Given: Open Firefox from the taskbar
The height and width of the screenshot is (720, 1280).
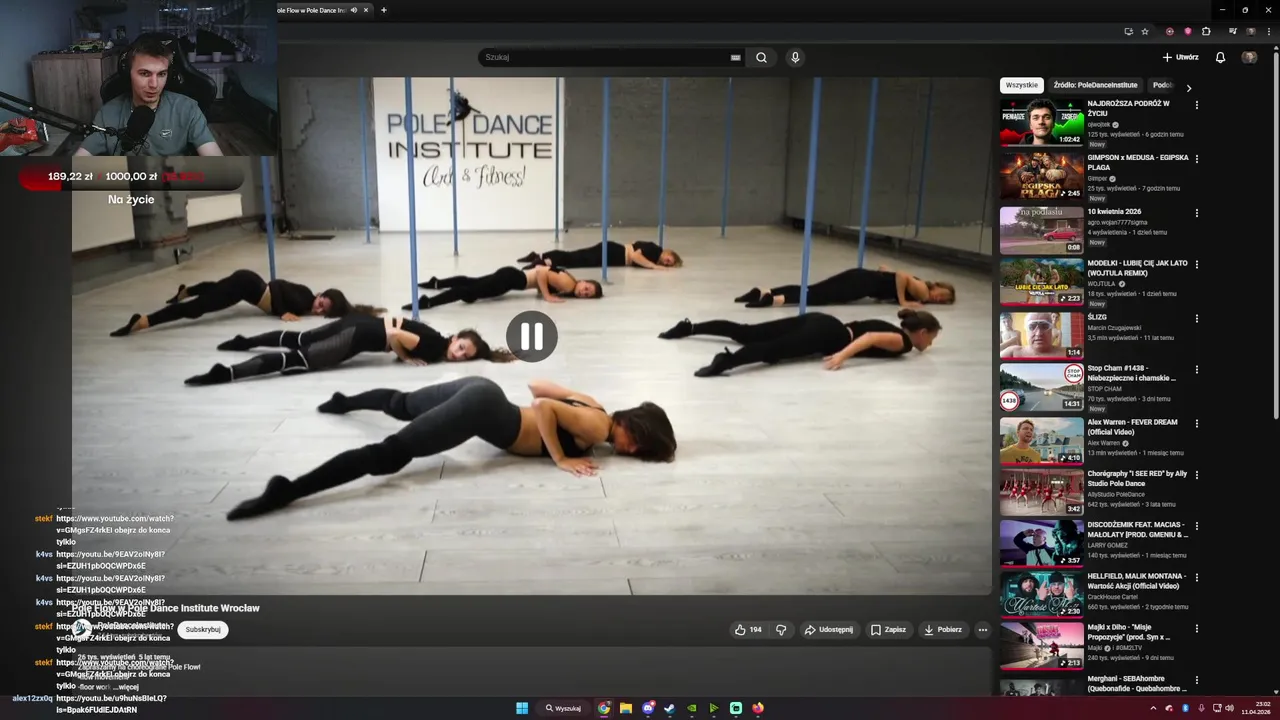Looking at the screenshot, I should pyautogui.click(x=758, y=708).
